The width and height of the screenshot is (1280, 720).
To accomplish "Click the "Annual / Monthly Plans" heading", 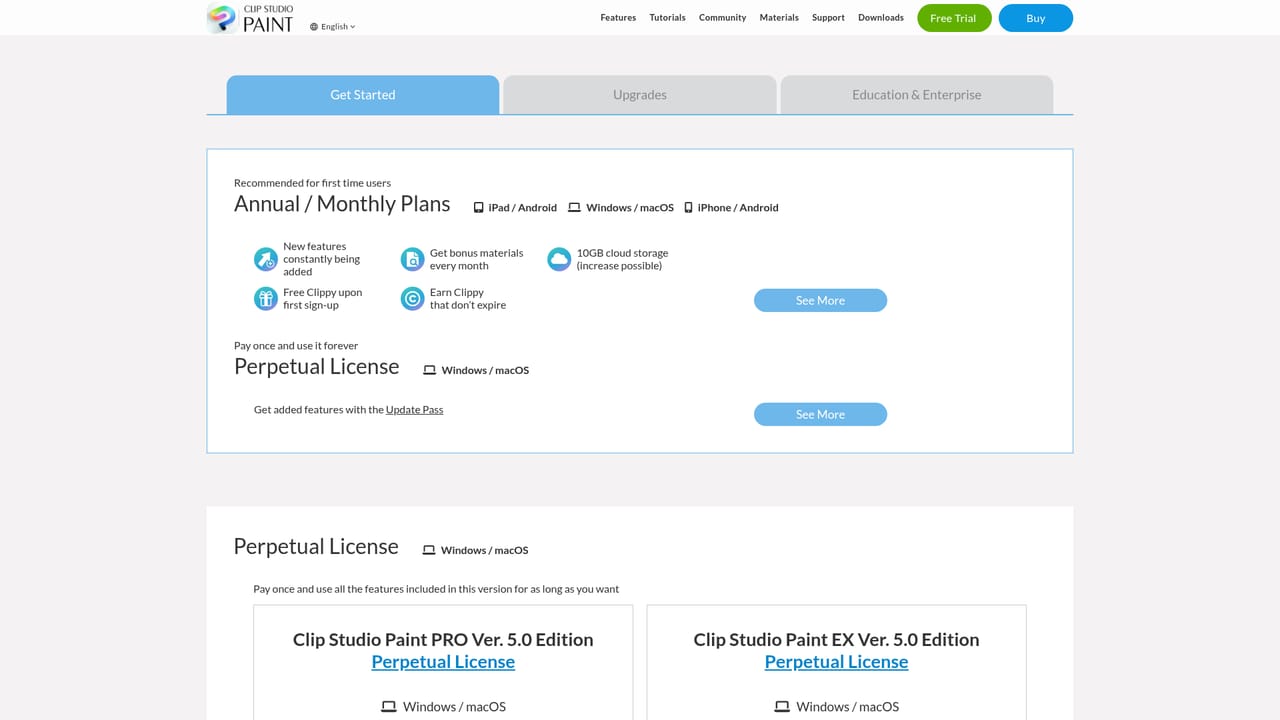I will pyautogui.click(x=342, y=204).
